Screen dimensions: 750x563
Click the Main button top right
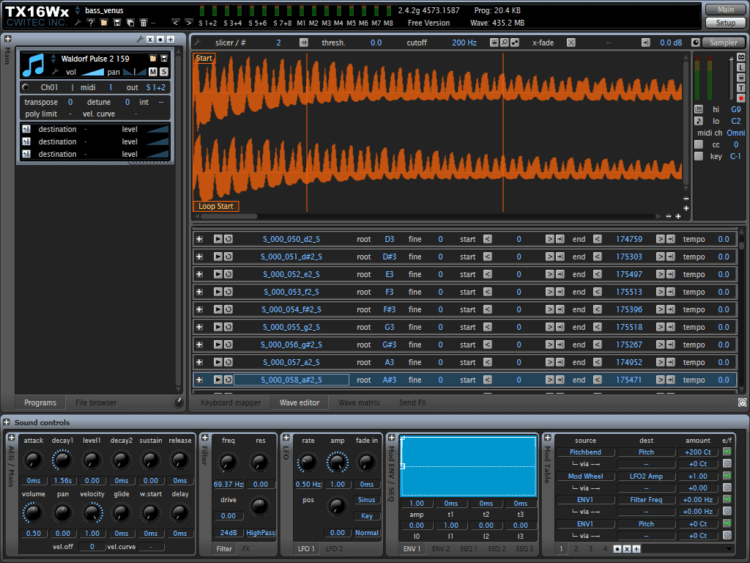point(726,10)
